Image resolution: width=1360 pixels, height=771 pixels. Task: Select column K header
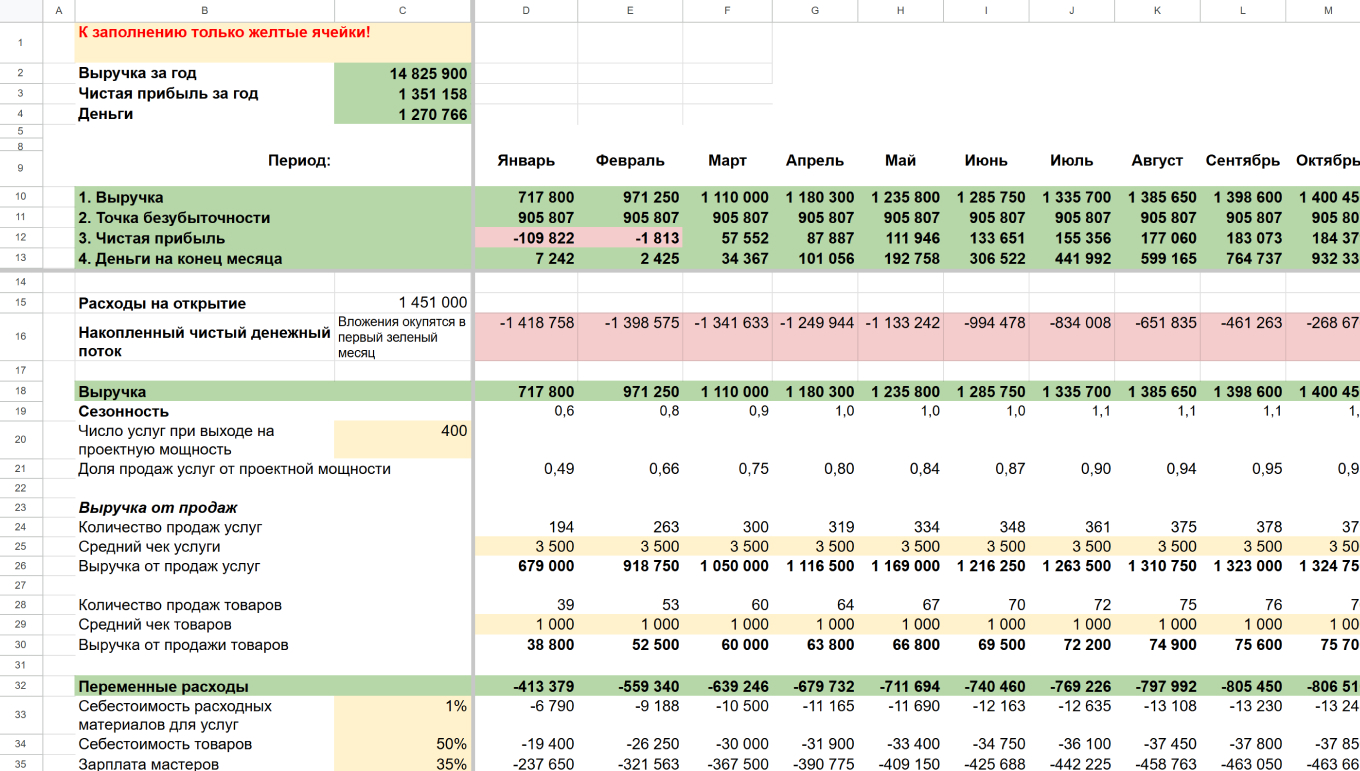pyautogui.click(x=1157, y=10)
